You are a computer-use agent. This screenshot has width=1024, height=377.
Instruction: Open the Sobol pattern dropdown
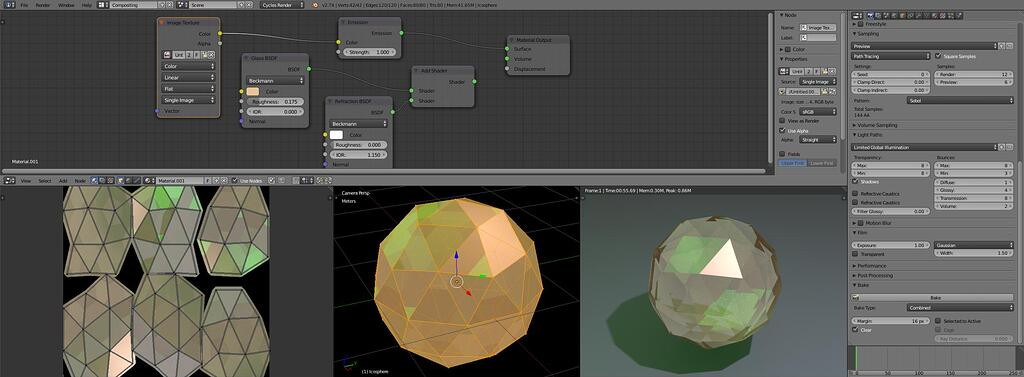(959, 101)
